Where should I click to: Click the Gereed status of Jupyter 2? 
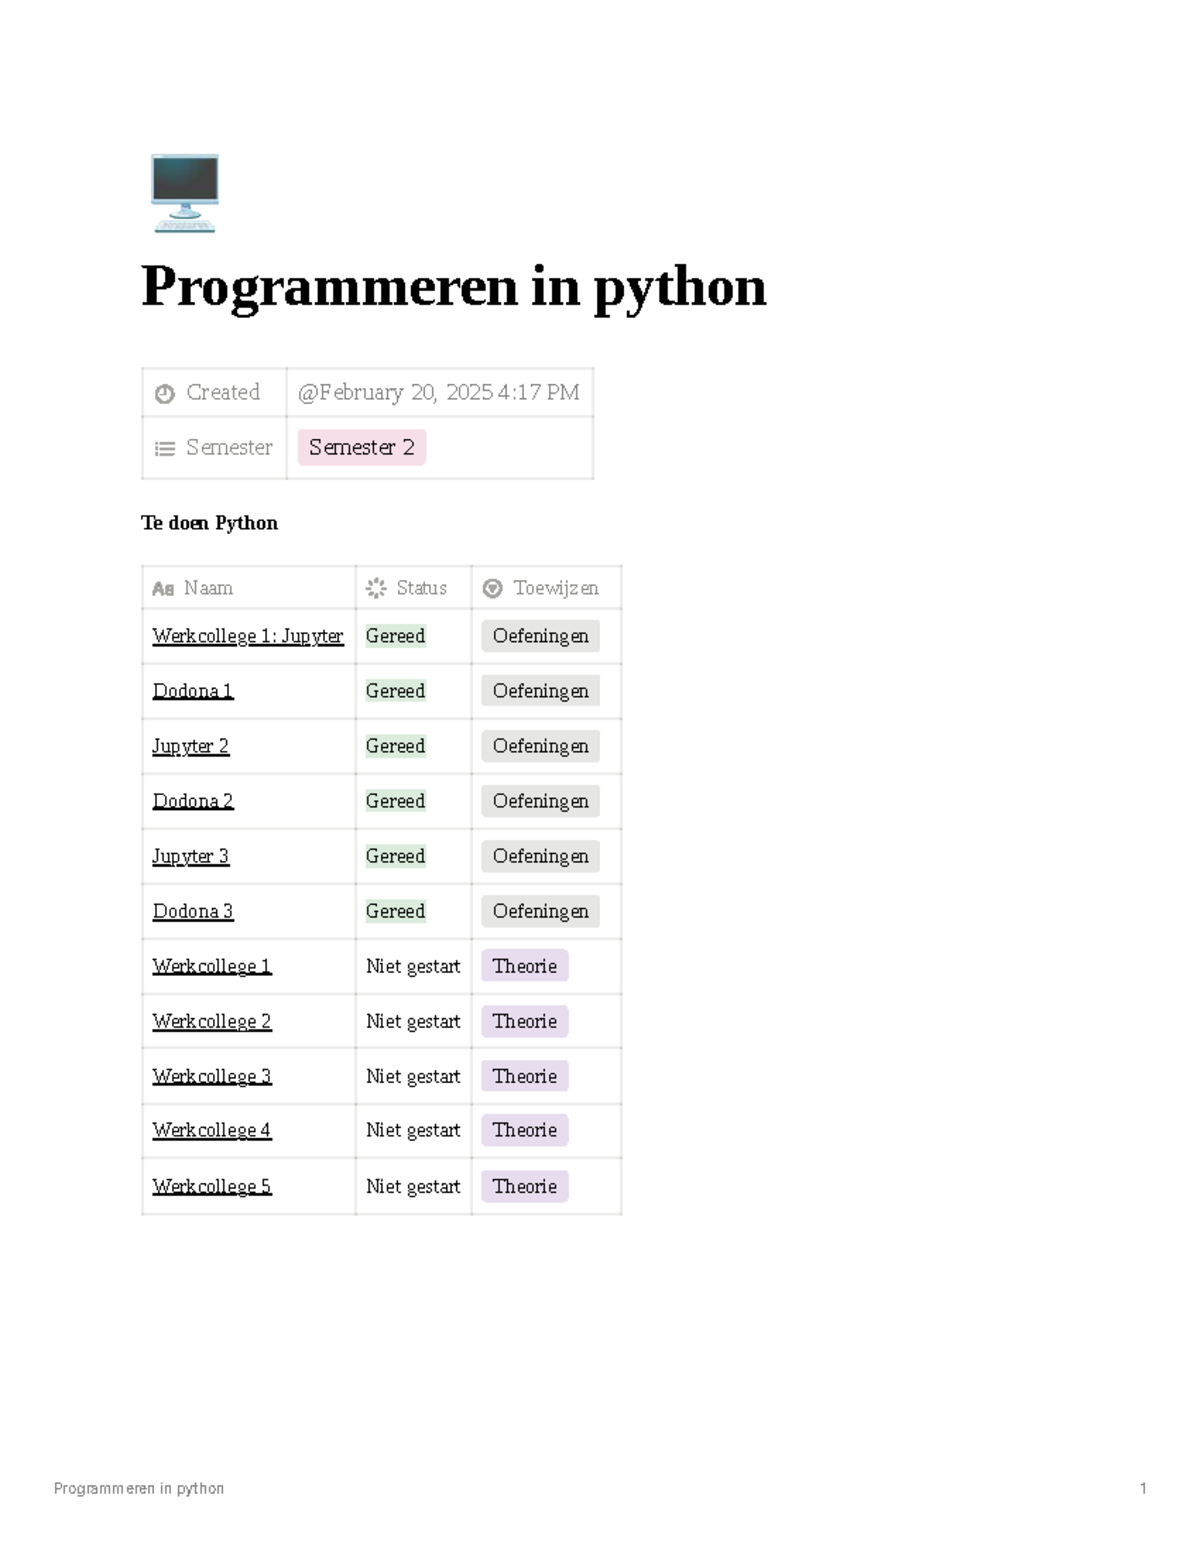tap(396, 746)
